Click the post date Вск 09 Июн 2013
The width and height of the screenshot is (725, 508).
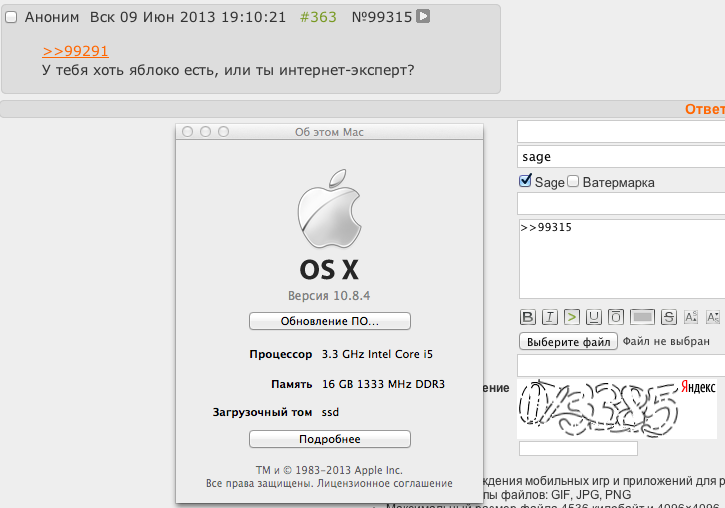152,17
